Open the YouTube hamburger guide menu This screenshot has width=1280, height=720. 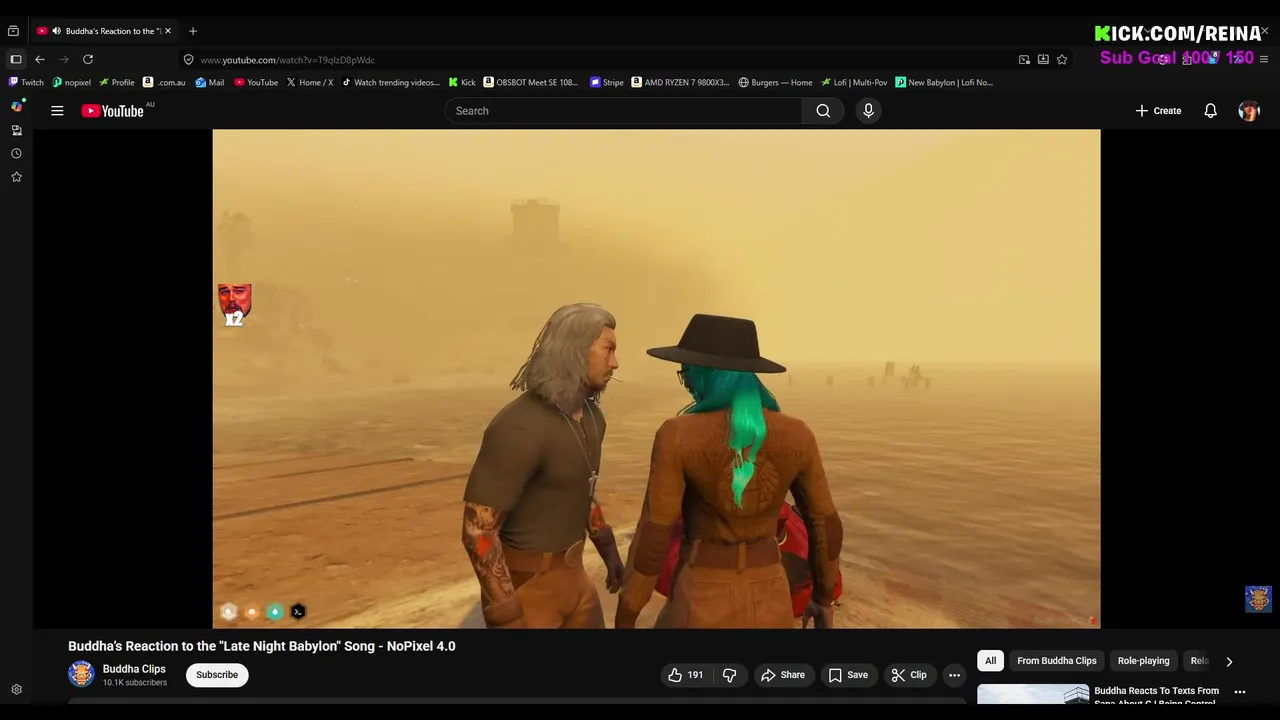57,111
